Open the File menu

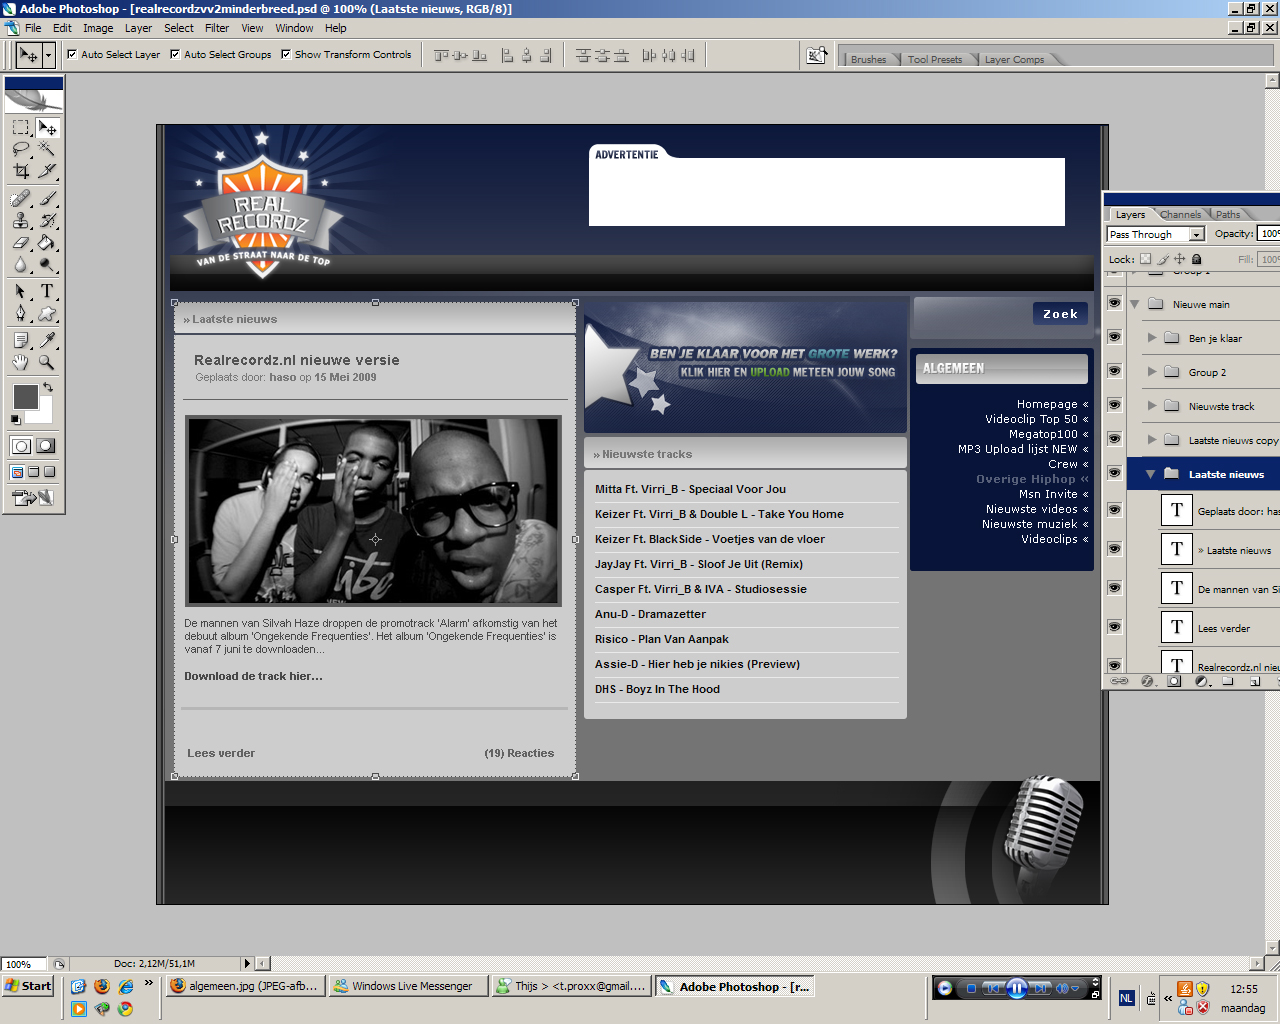coord(33,28)
